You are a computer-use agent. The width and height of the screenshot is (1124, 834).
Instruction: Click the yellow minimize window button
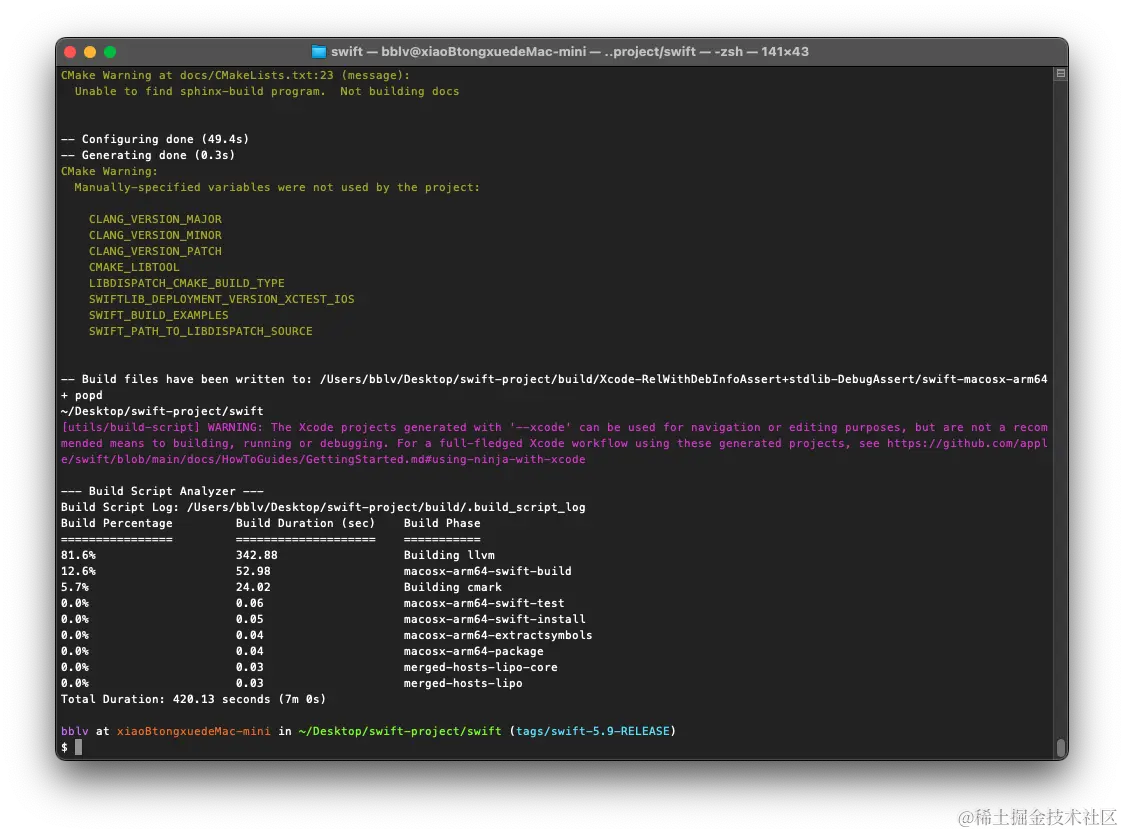[90, 52]
